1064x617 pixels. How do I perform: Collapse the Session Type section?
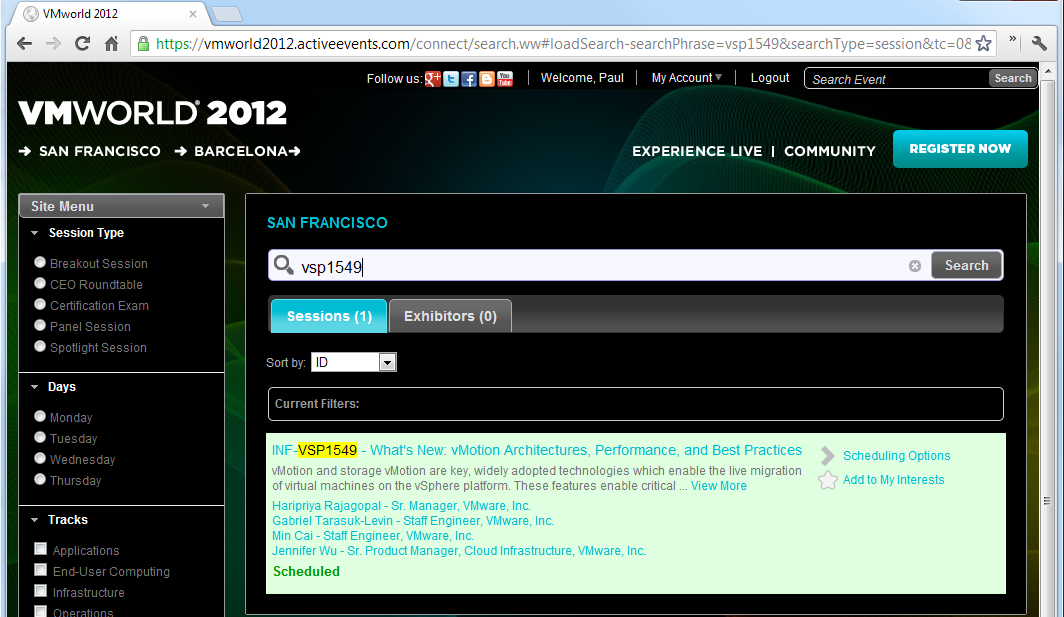[35, 233]
